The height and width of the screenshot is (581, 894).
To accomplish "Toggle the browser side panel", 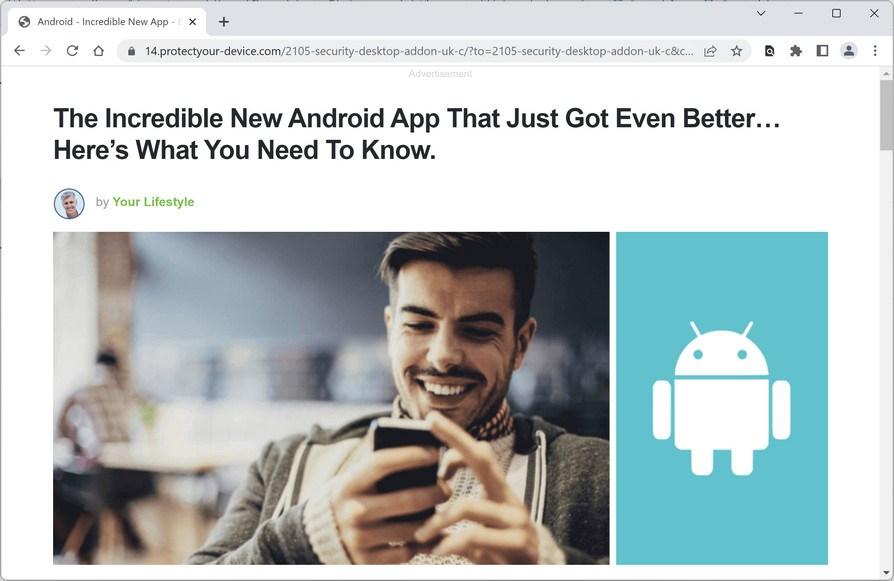I will pos(822,51).
